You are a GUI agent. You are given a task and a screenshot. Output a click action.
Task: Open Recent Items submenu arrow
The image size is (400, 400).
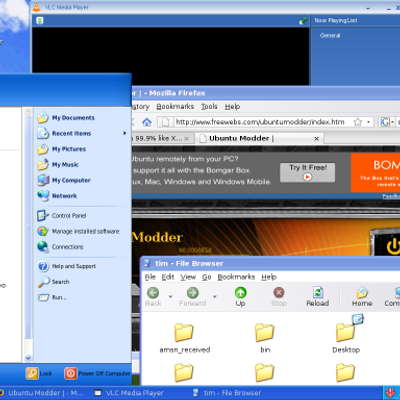tap(125, 133)
